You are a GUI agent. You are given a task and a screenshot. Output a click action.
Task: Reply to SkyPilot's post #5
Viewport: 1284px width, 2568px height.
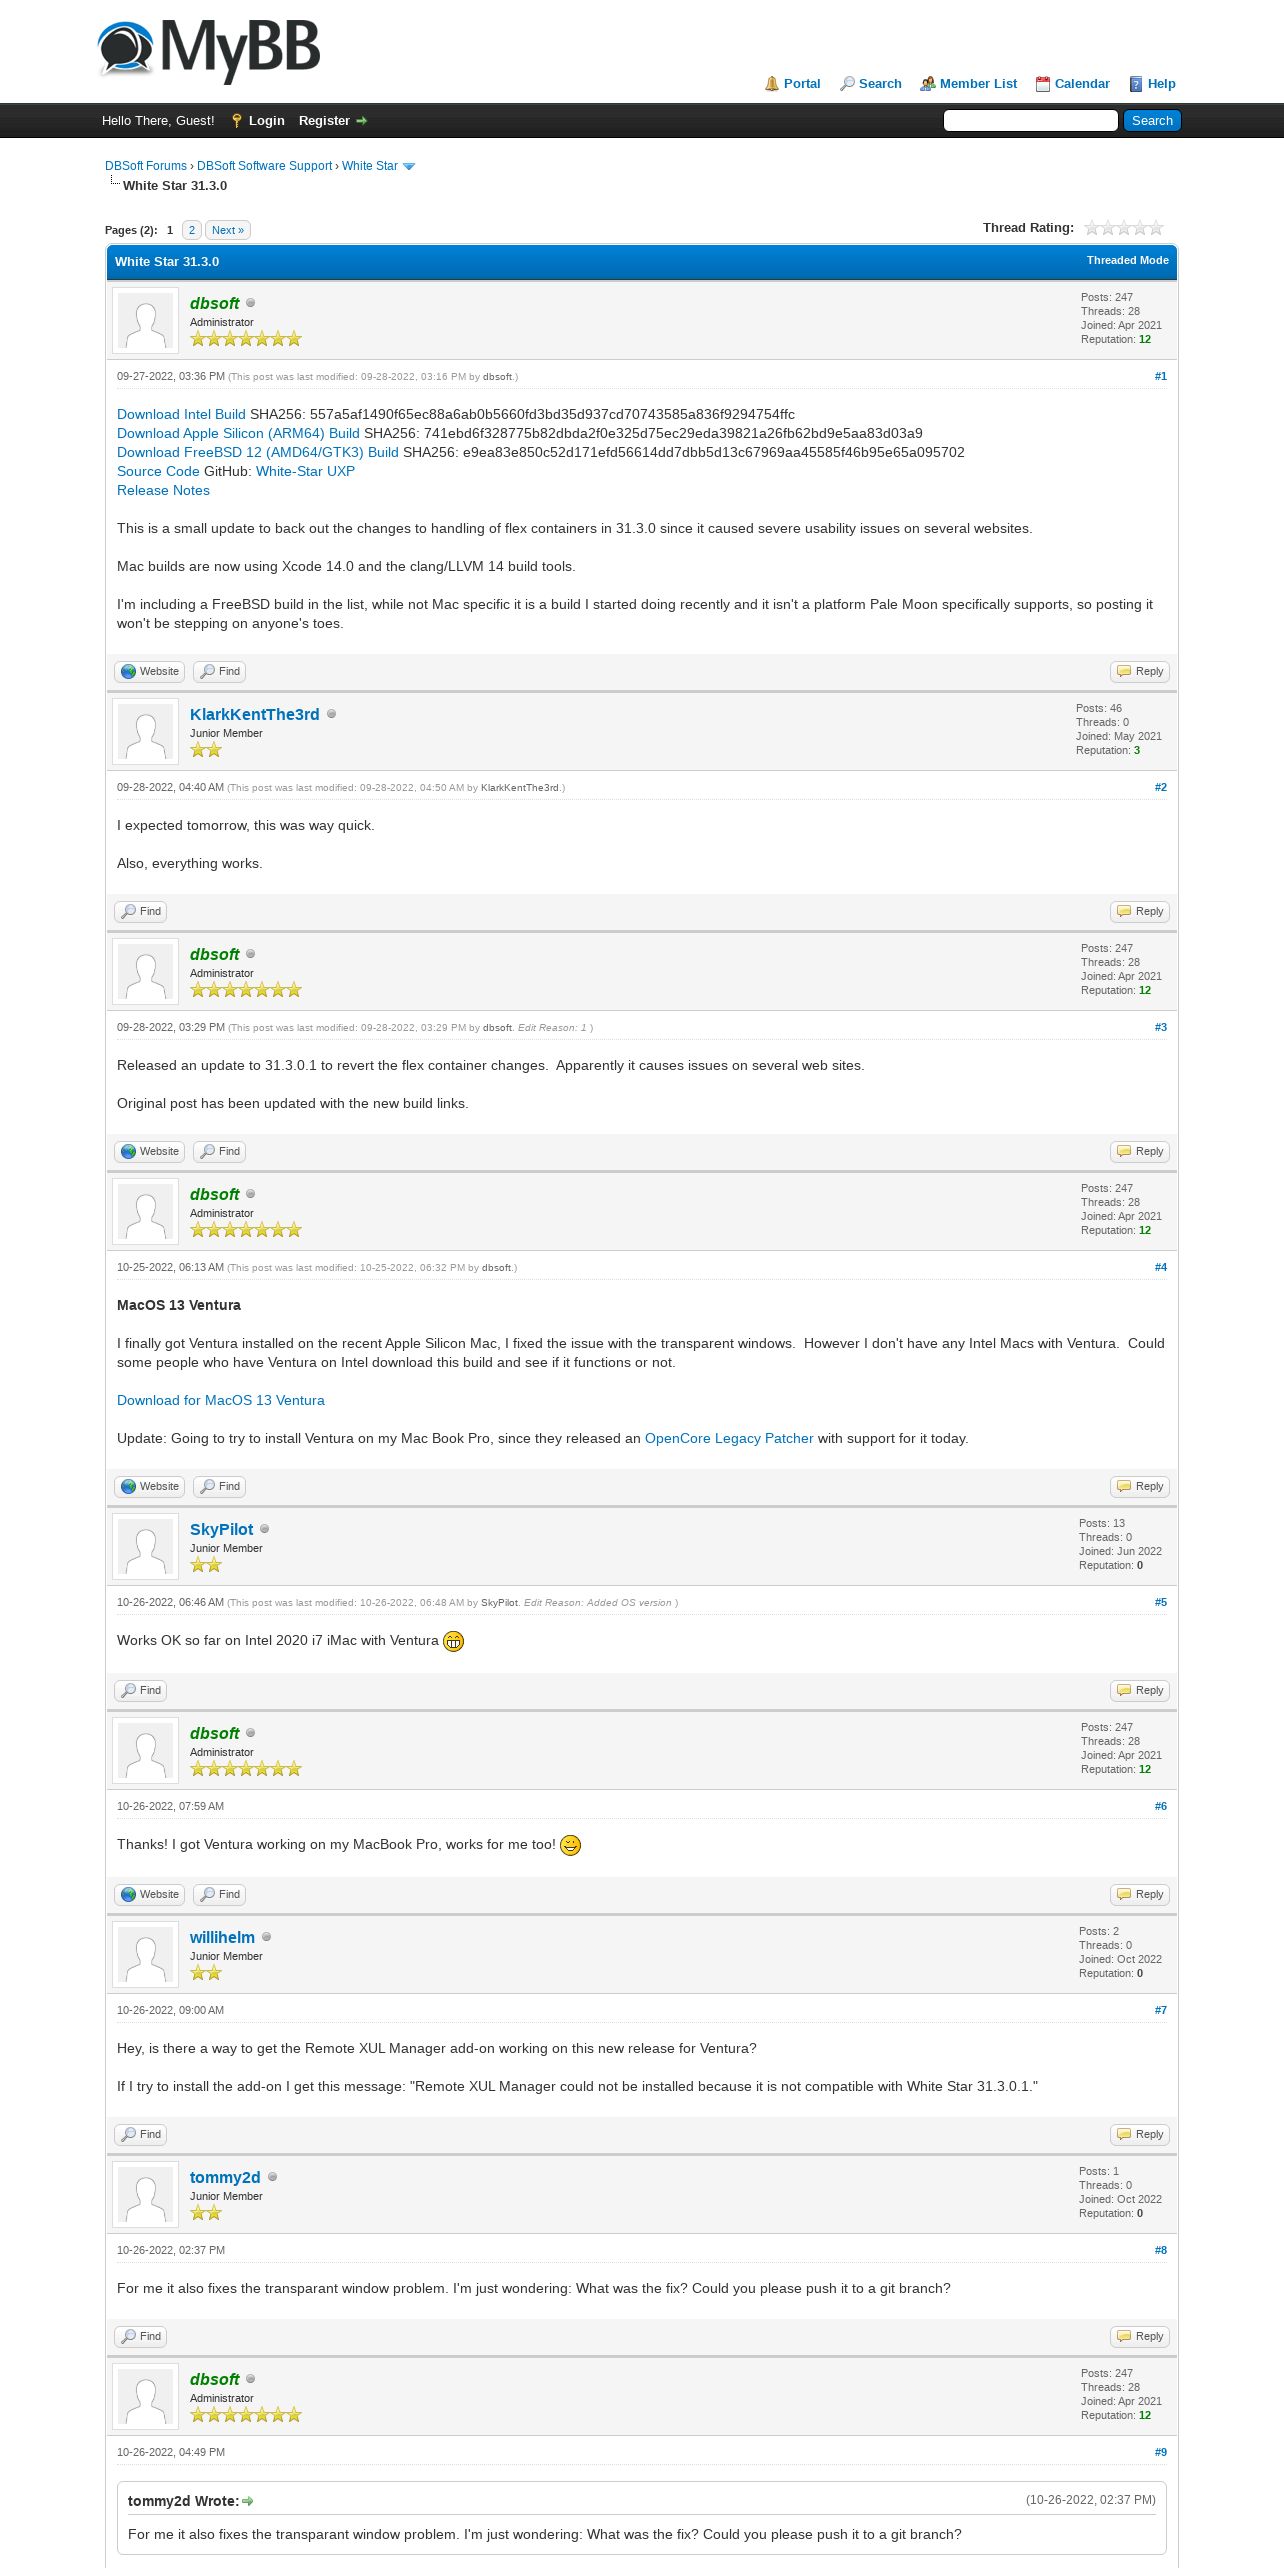pos(1140,1691)
